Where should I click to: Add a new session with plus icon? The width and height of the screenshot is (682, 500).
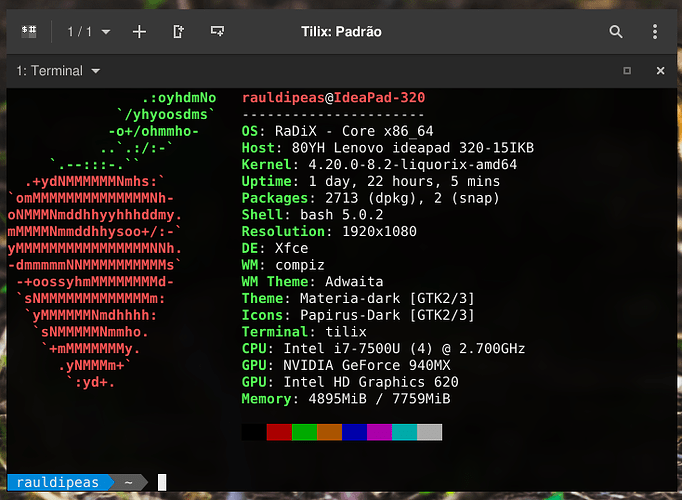(x=139, y=32)
